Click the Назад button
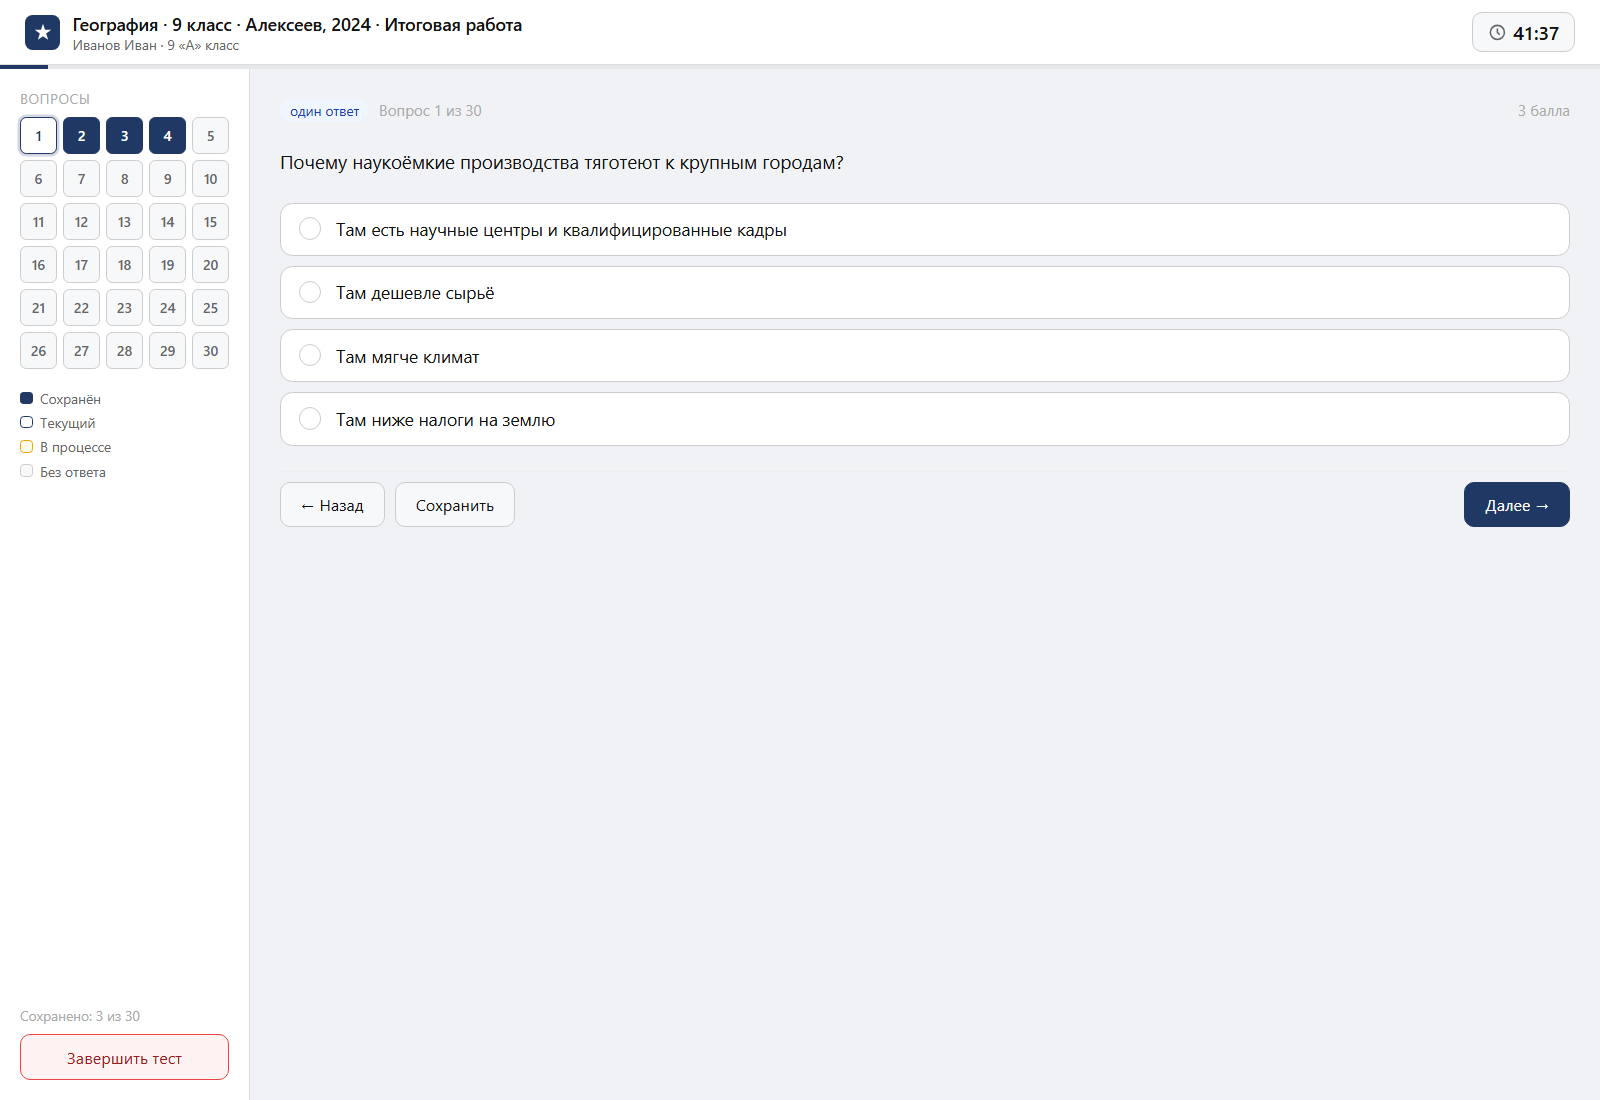Screen dimensions: 1600x1100 (x=332, y=505)
